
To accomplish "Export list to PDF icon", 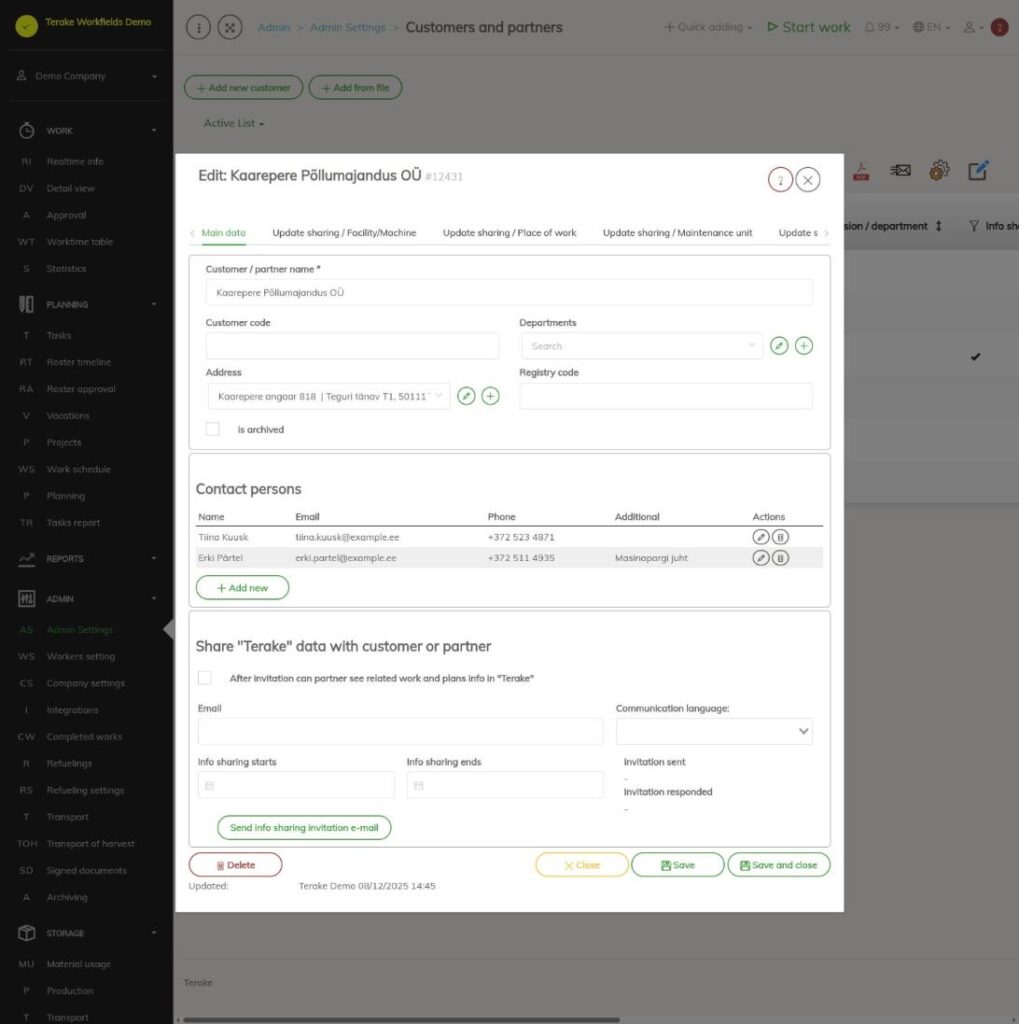I will [x=861, y=171].
